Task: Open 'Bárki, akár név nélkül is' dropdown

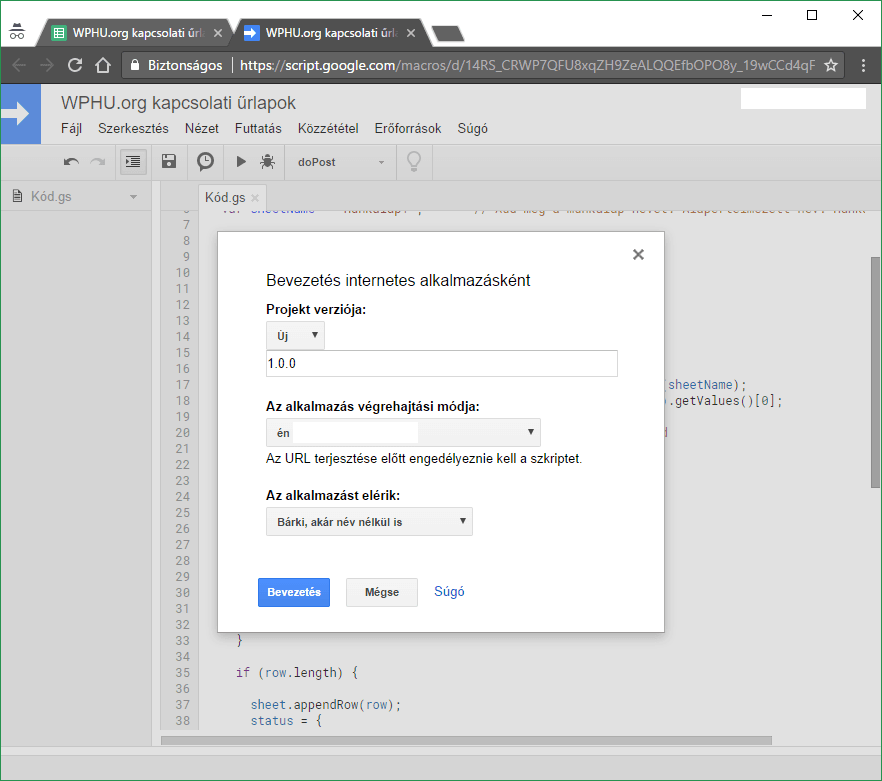Action: tap(369, 521)
